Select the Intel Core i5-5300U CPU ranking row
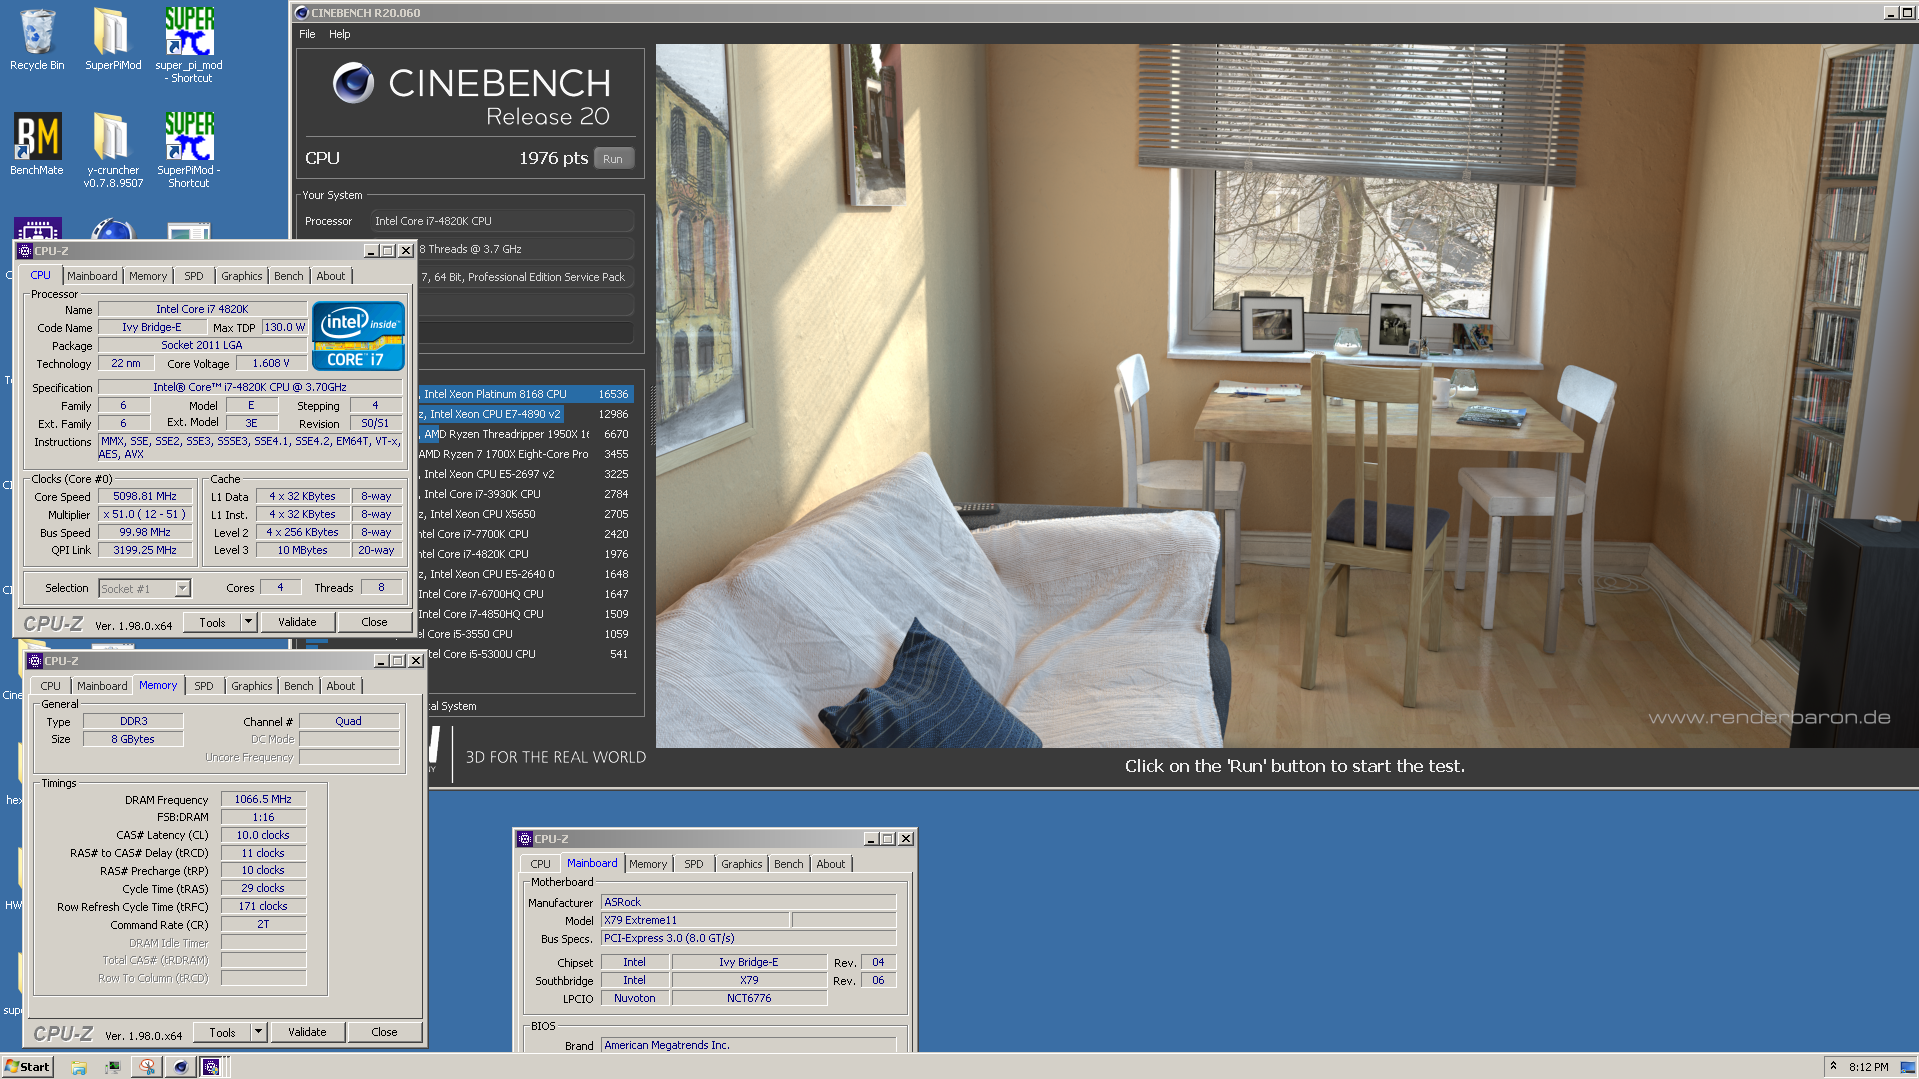Screen dimensions: 1919x1079 tap(524, 654)
